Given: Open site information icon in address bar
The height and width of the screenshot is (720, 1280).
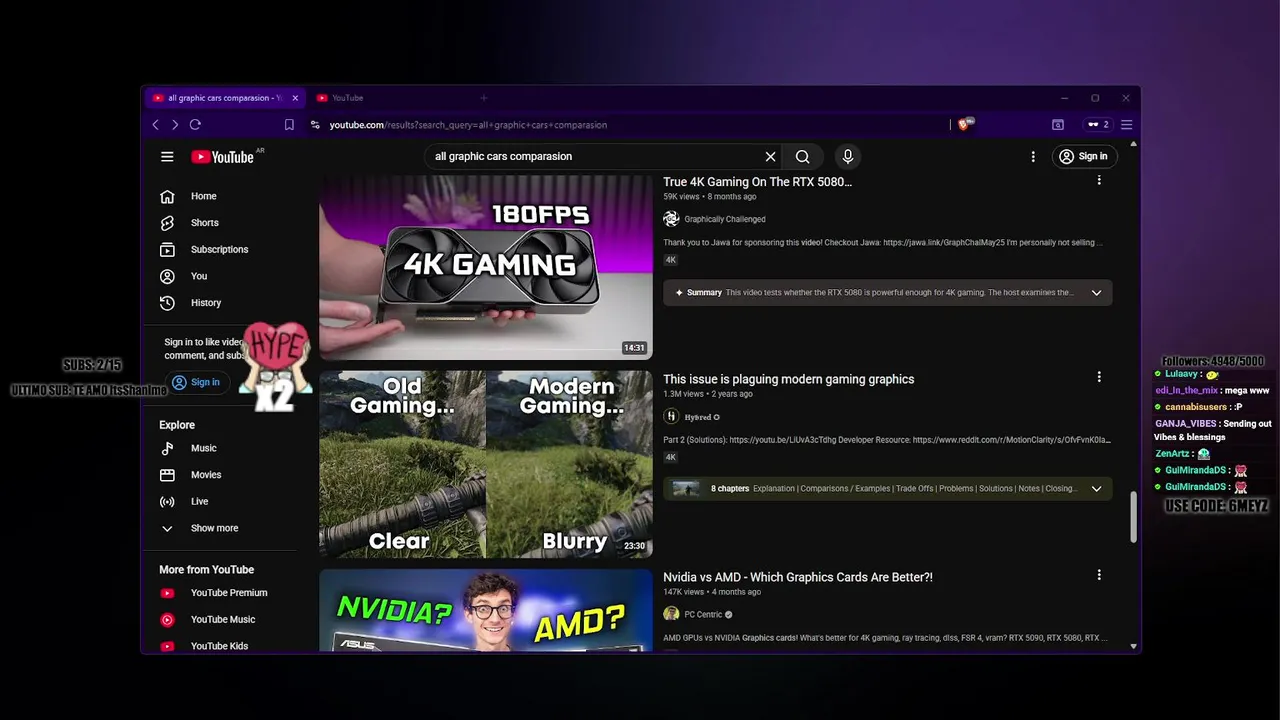Looking at the screenshot, I should point(315,125).
